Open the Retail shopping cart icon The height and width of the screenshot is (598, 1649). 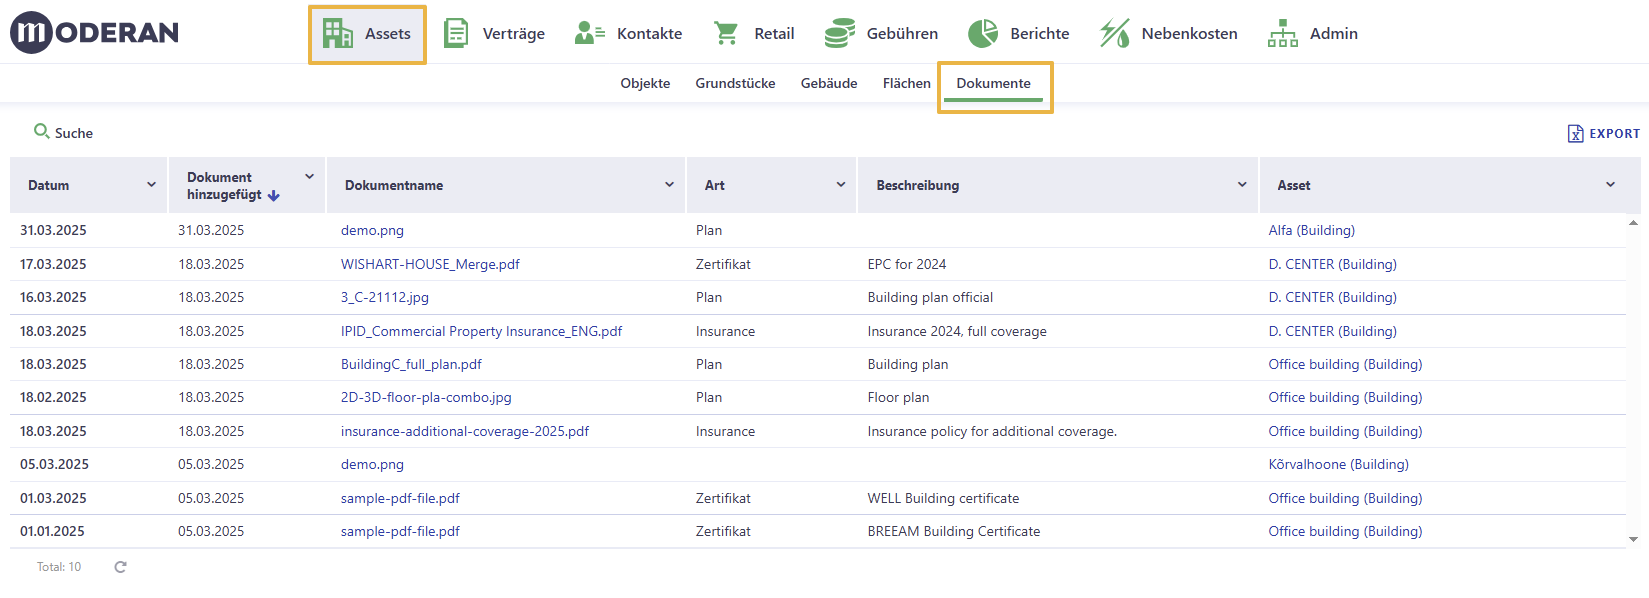pyautogui.click(x=726, y=33)
